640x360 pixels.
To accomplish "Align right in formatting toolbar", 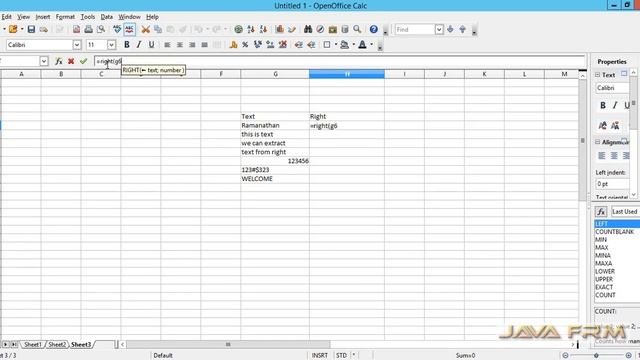I will click(x=192, y=45).
